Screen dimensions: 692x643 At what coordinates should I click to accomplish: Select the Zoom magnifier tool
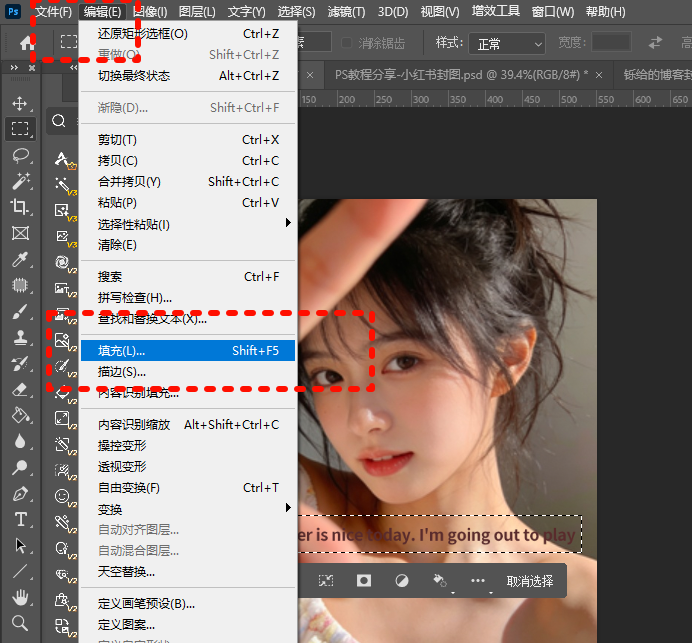(x=20, y=623)
